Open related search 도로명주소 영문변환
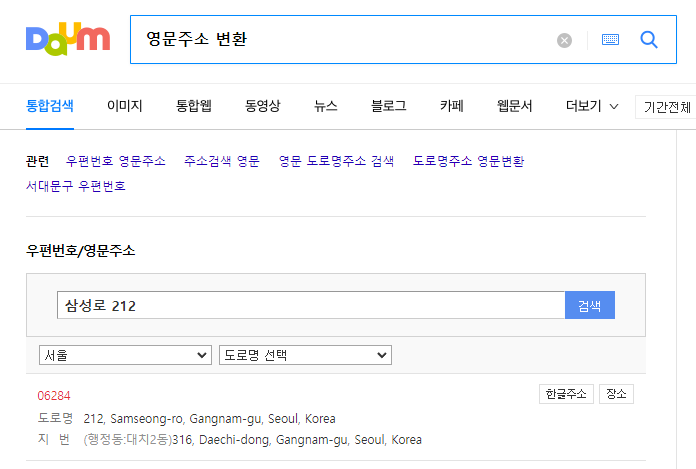Viewport: 696px width, 469px height. coord(468,161)
